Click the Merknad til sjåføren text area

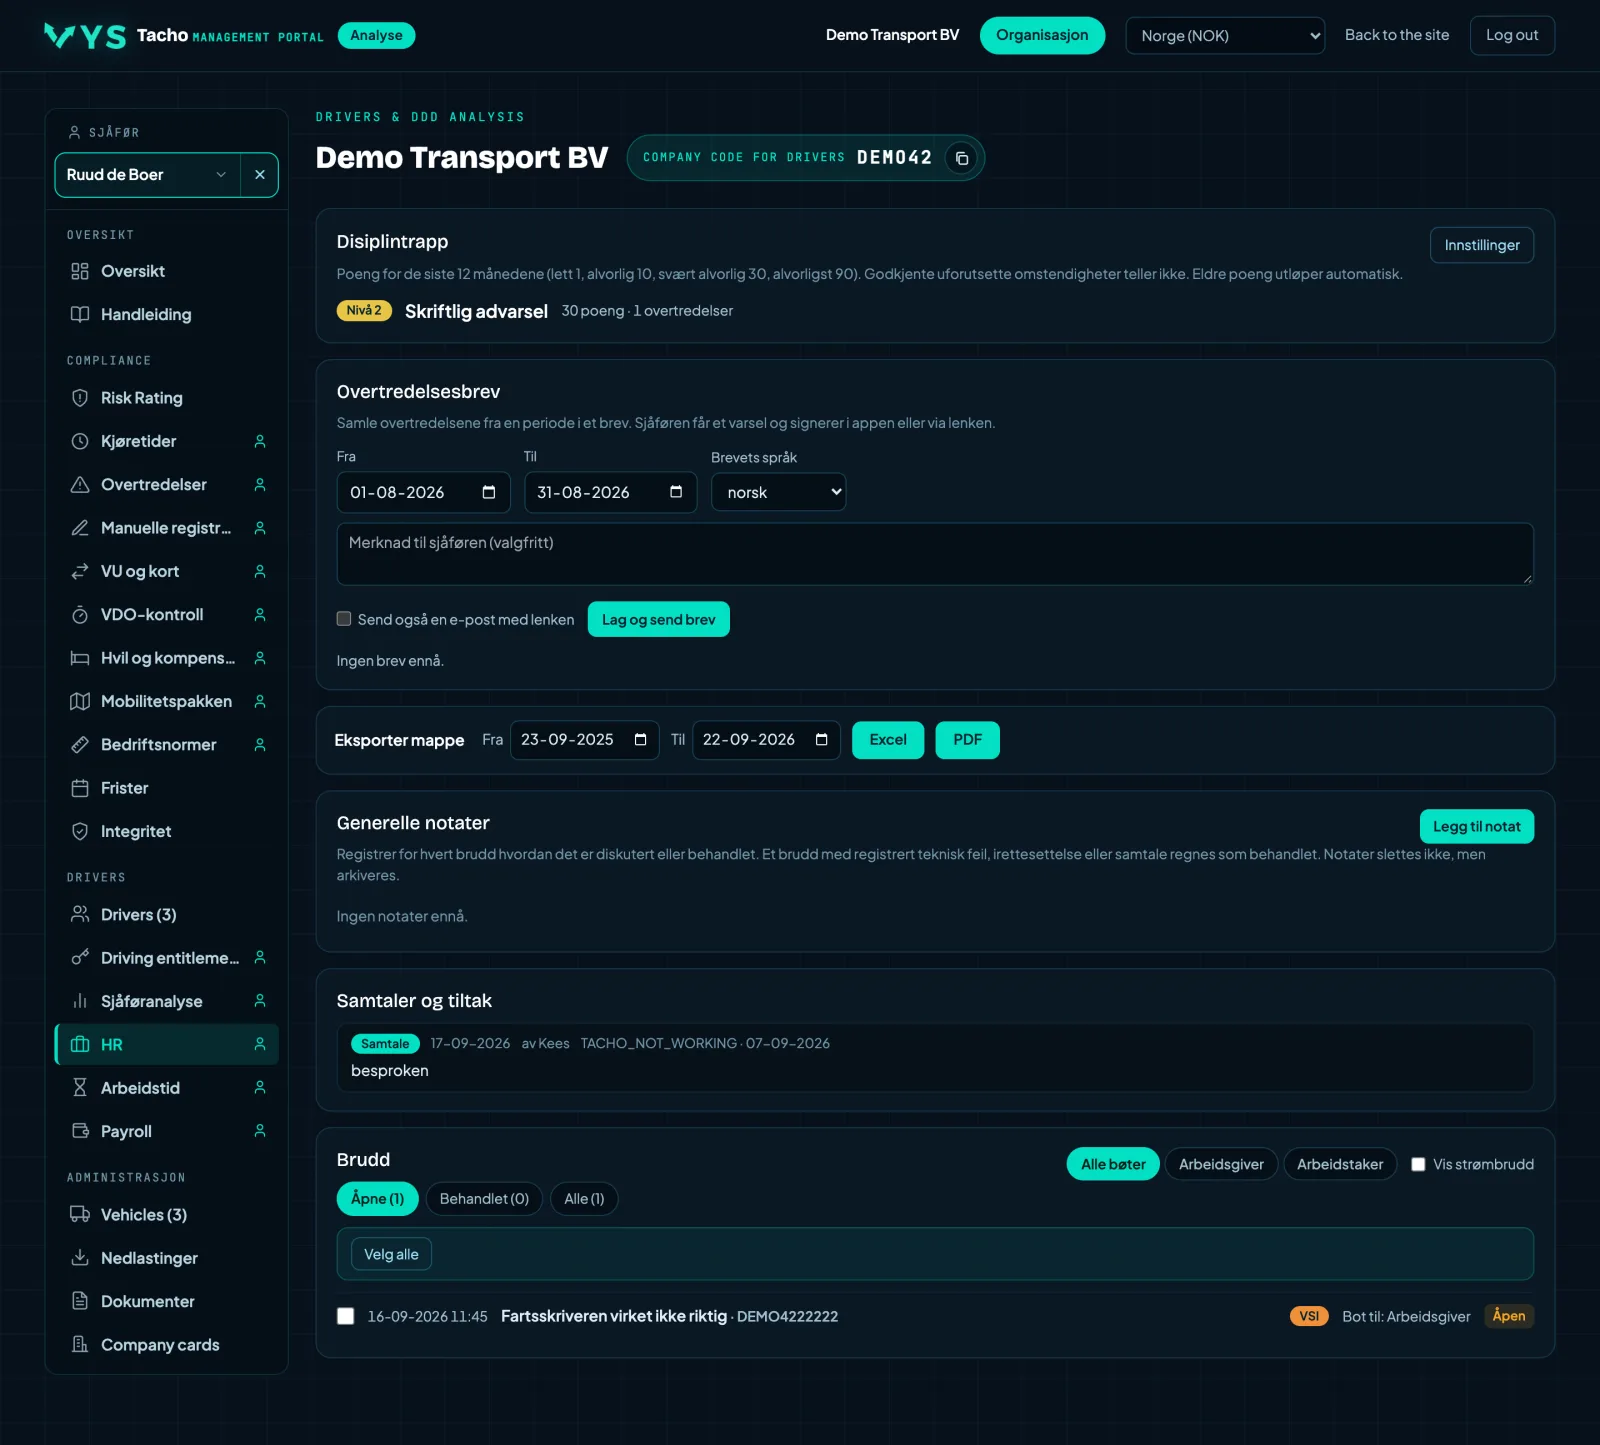935,554
